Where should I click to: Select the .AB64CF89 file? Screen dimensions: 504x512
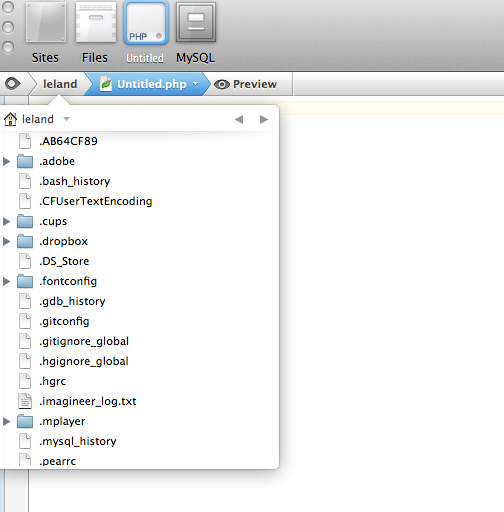(139, 141)
